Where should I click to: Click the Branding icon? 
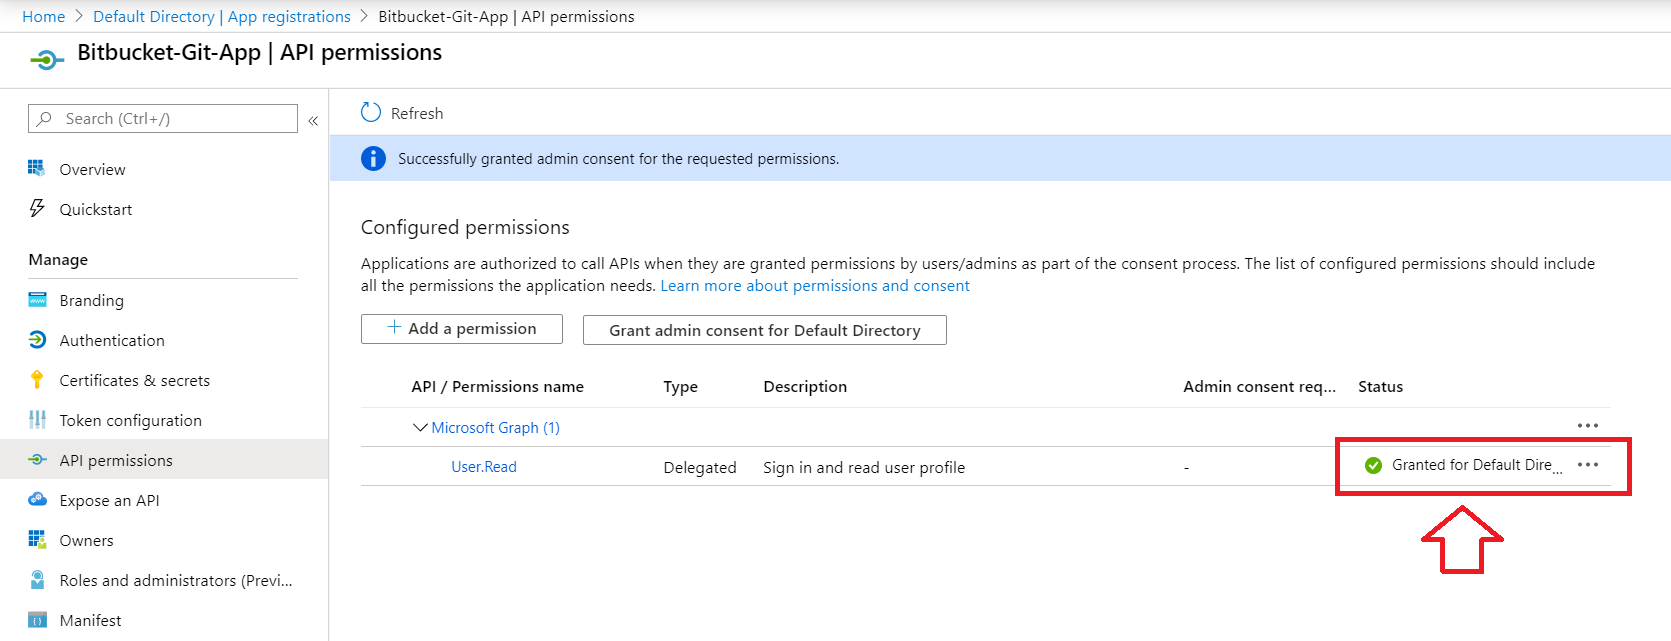point(37,299)
